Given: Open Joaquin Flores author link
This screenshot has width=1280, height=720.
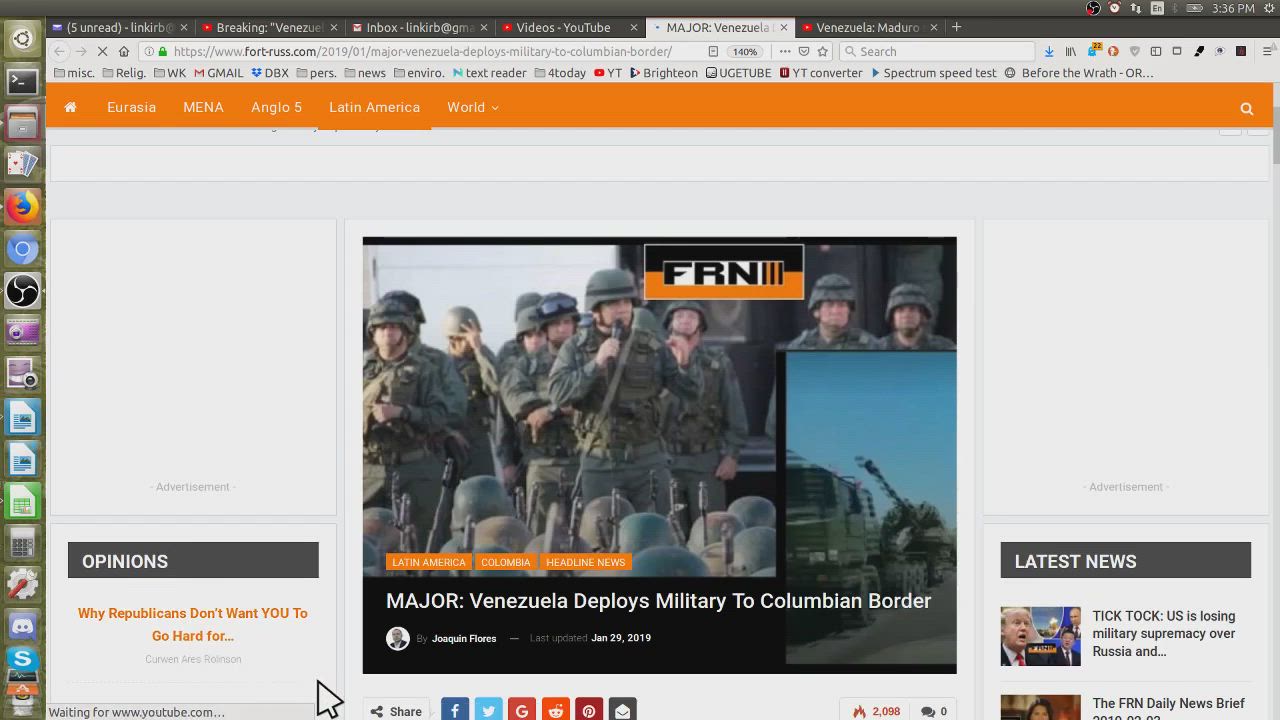Looking at the screenshot, I should (463, 638).
